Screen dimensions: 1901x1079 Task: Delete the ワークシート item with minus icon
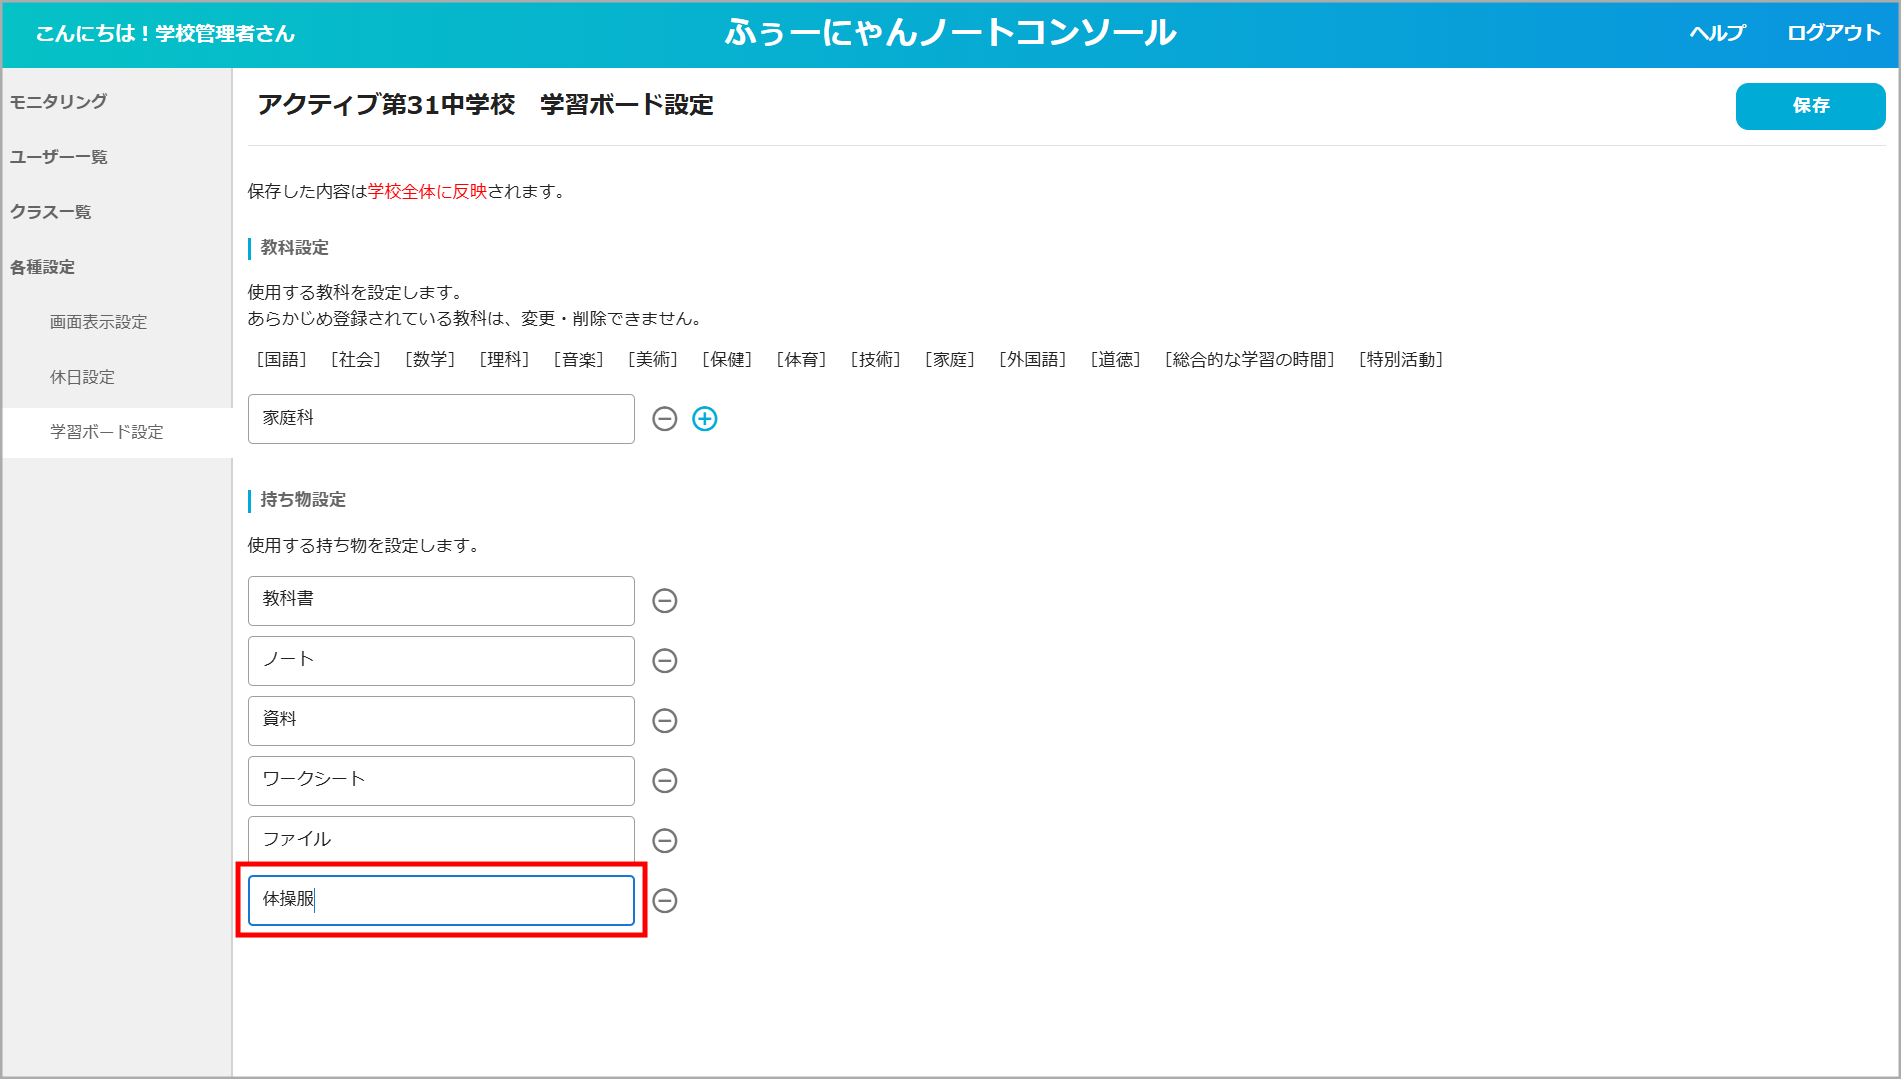(x=665, y=781)
